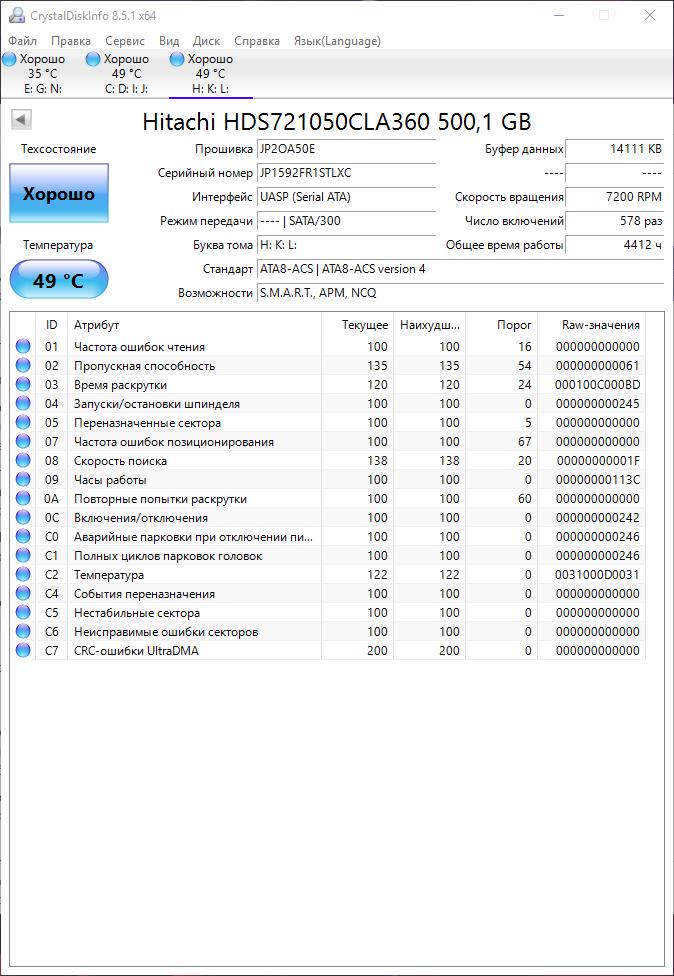Viewport: 674px width, 976px height.
Task: Select disk tab C: D: I: J:
Action: tap(126, 74)
